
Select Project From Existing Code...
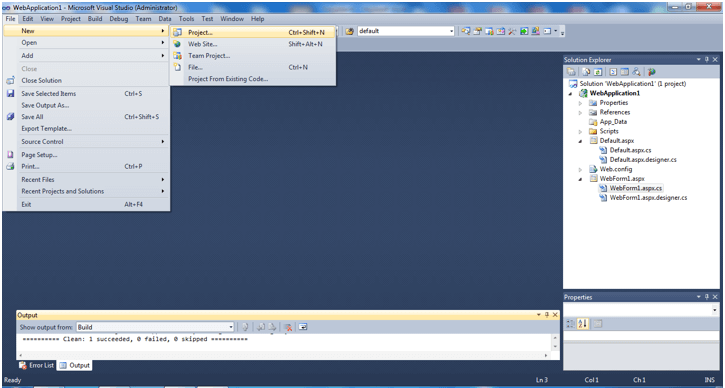click(x=252, y=79)
